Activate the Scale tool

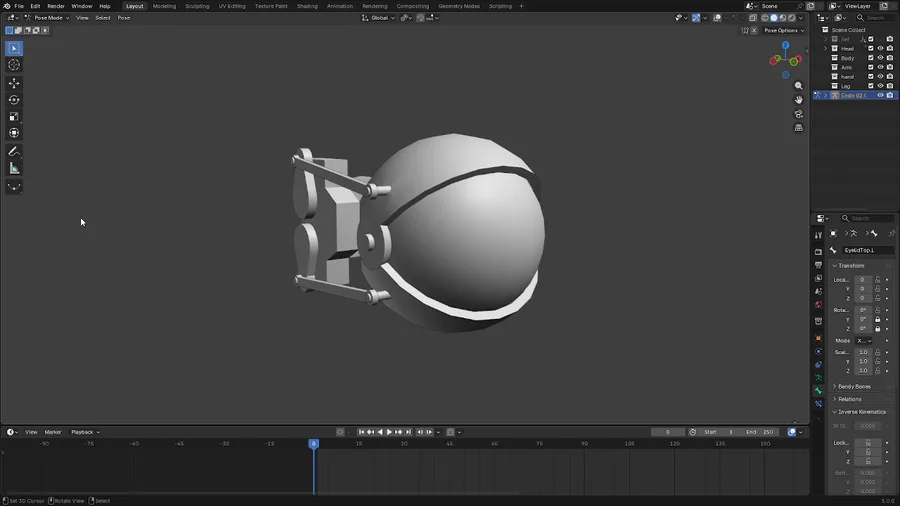[x=14, y=116]
